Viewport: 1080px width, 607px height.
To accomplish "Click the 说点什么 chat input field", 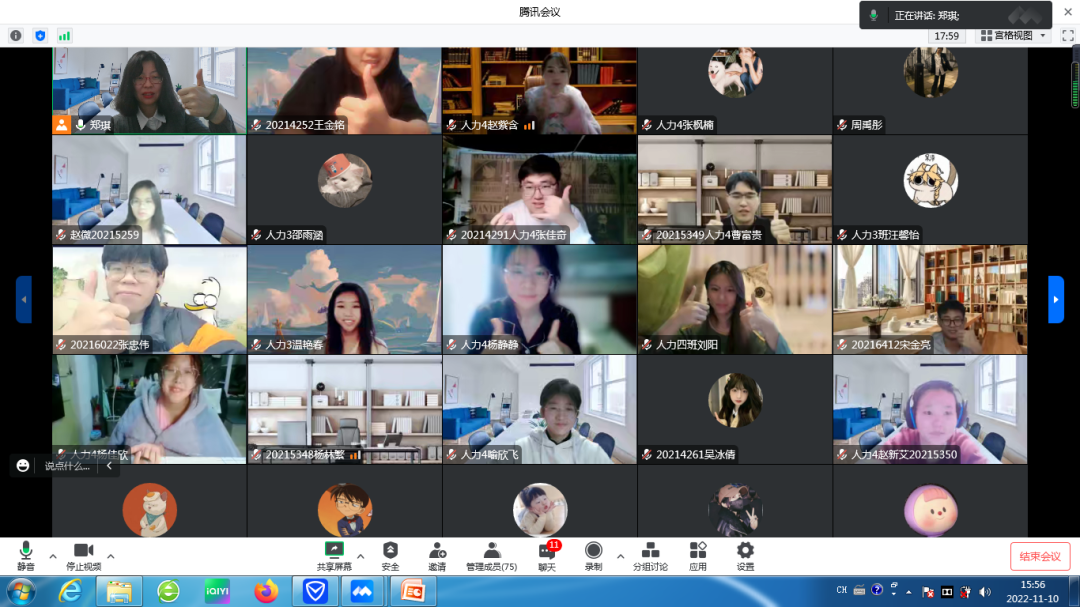I will [x=67, y=466].
